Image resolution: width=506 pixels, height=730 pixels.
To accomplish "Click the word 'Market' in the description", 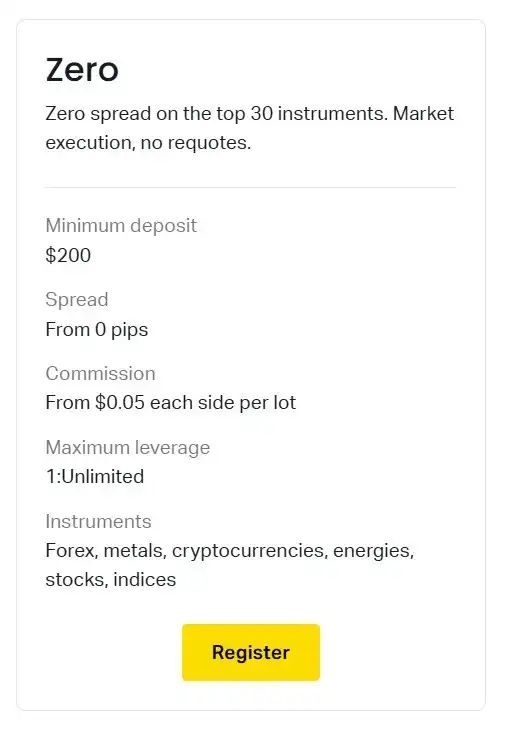I will (423, 114).
